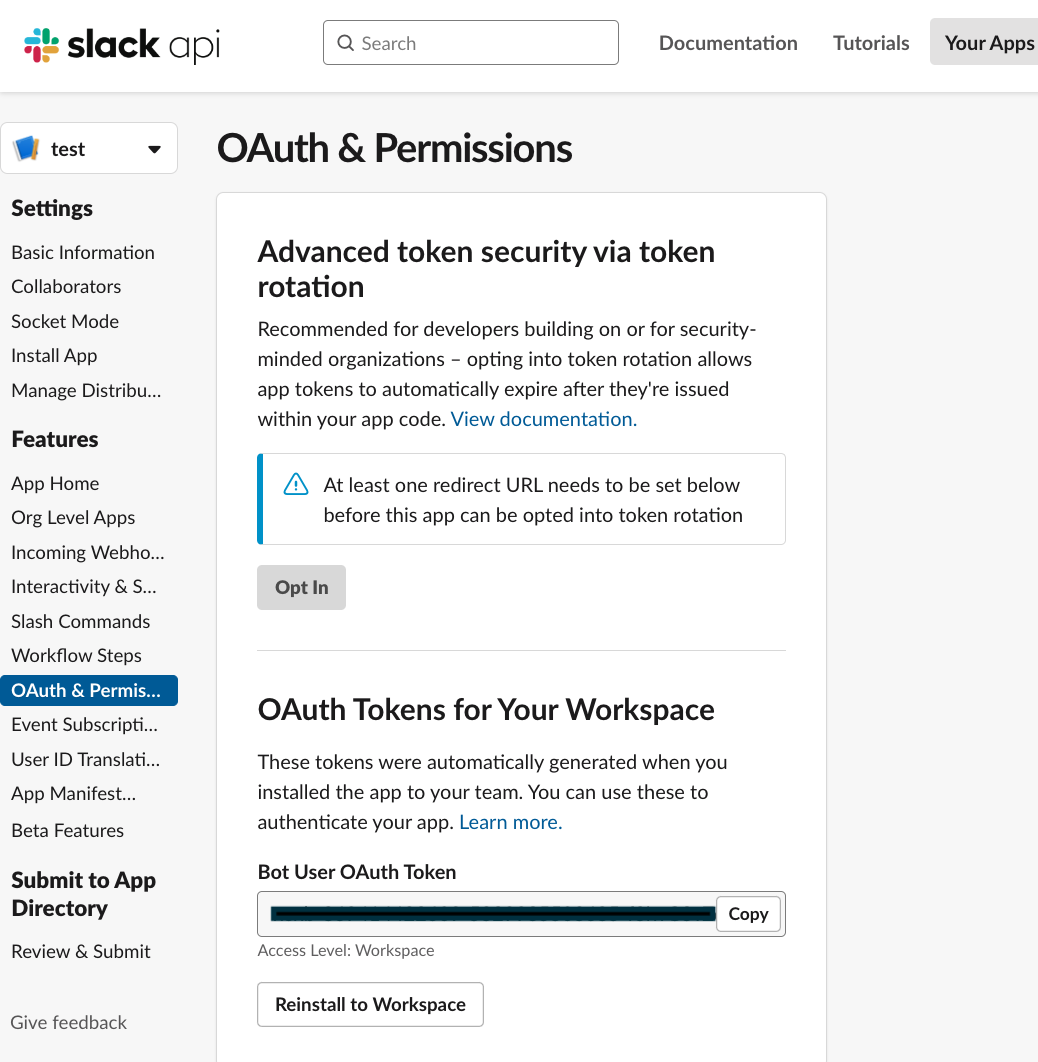This screenshot has height=1062, width=1038.
Task: Click the Slack API logo
Action: point(122,45)
